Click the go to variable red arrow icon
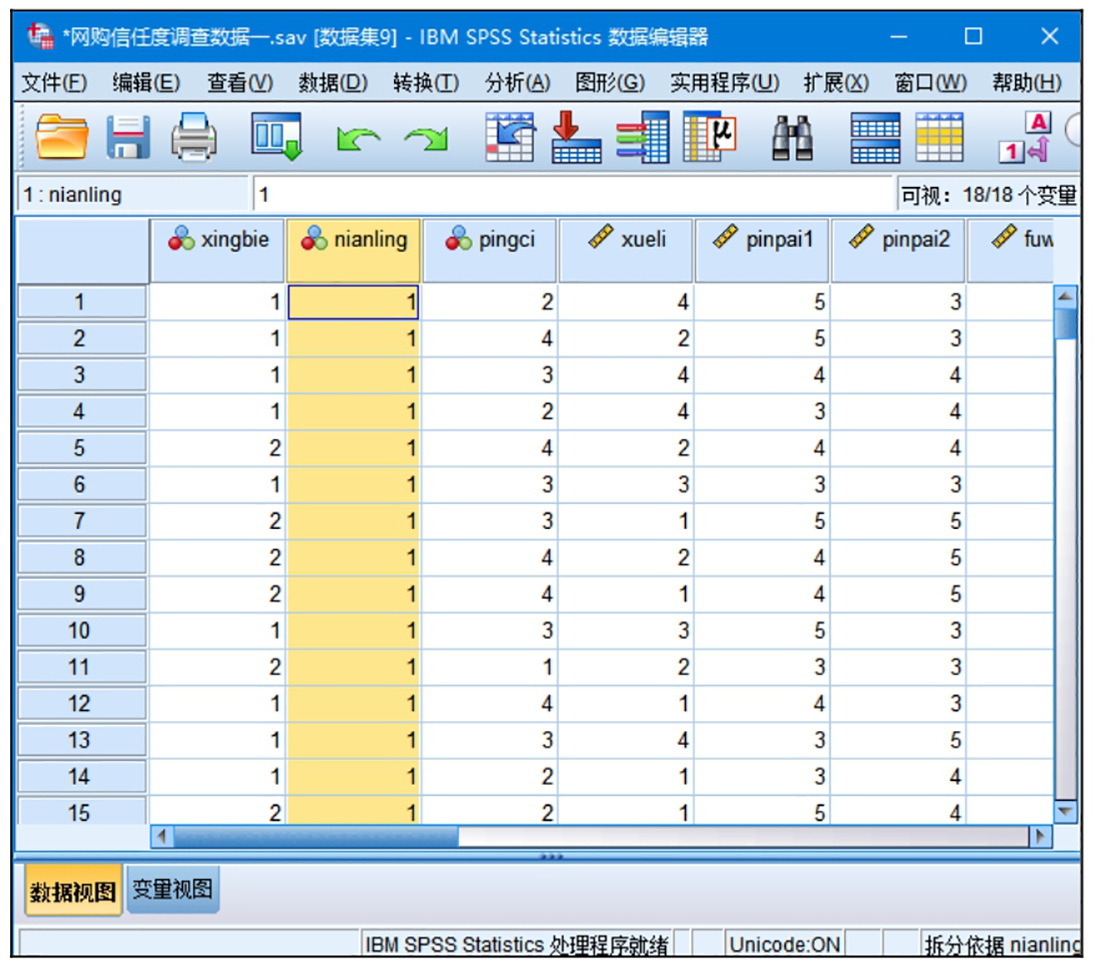The height and width of the screenshot is (973, 1100). [x=577, y=137]
